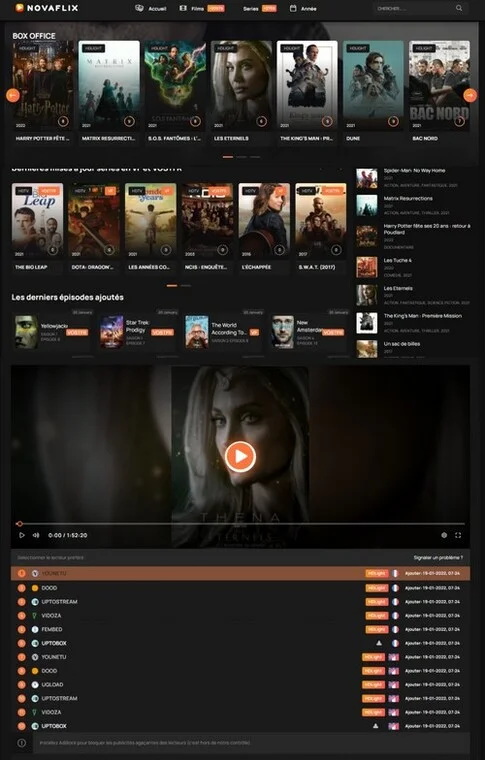Enter fullscreen mode in player

tap(458, 535)
